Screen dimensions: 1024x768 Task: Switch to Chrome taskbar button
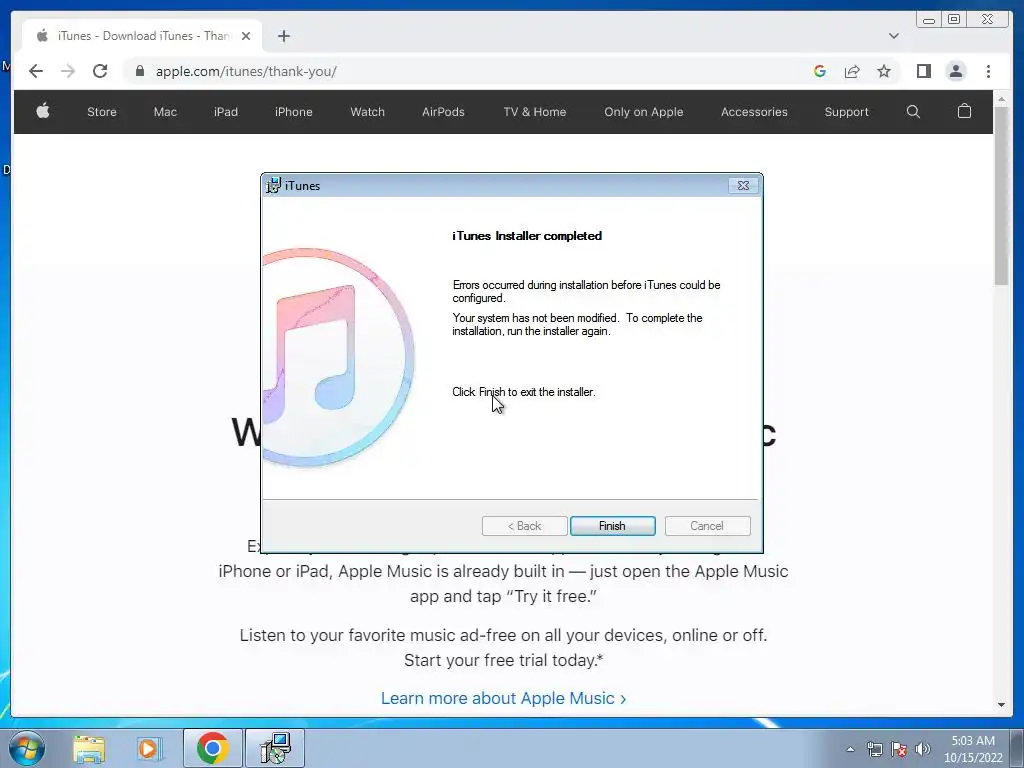[x=212, y=748]
